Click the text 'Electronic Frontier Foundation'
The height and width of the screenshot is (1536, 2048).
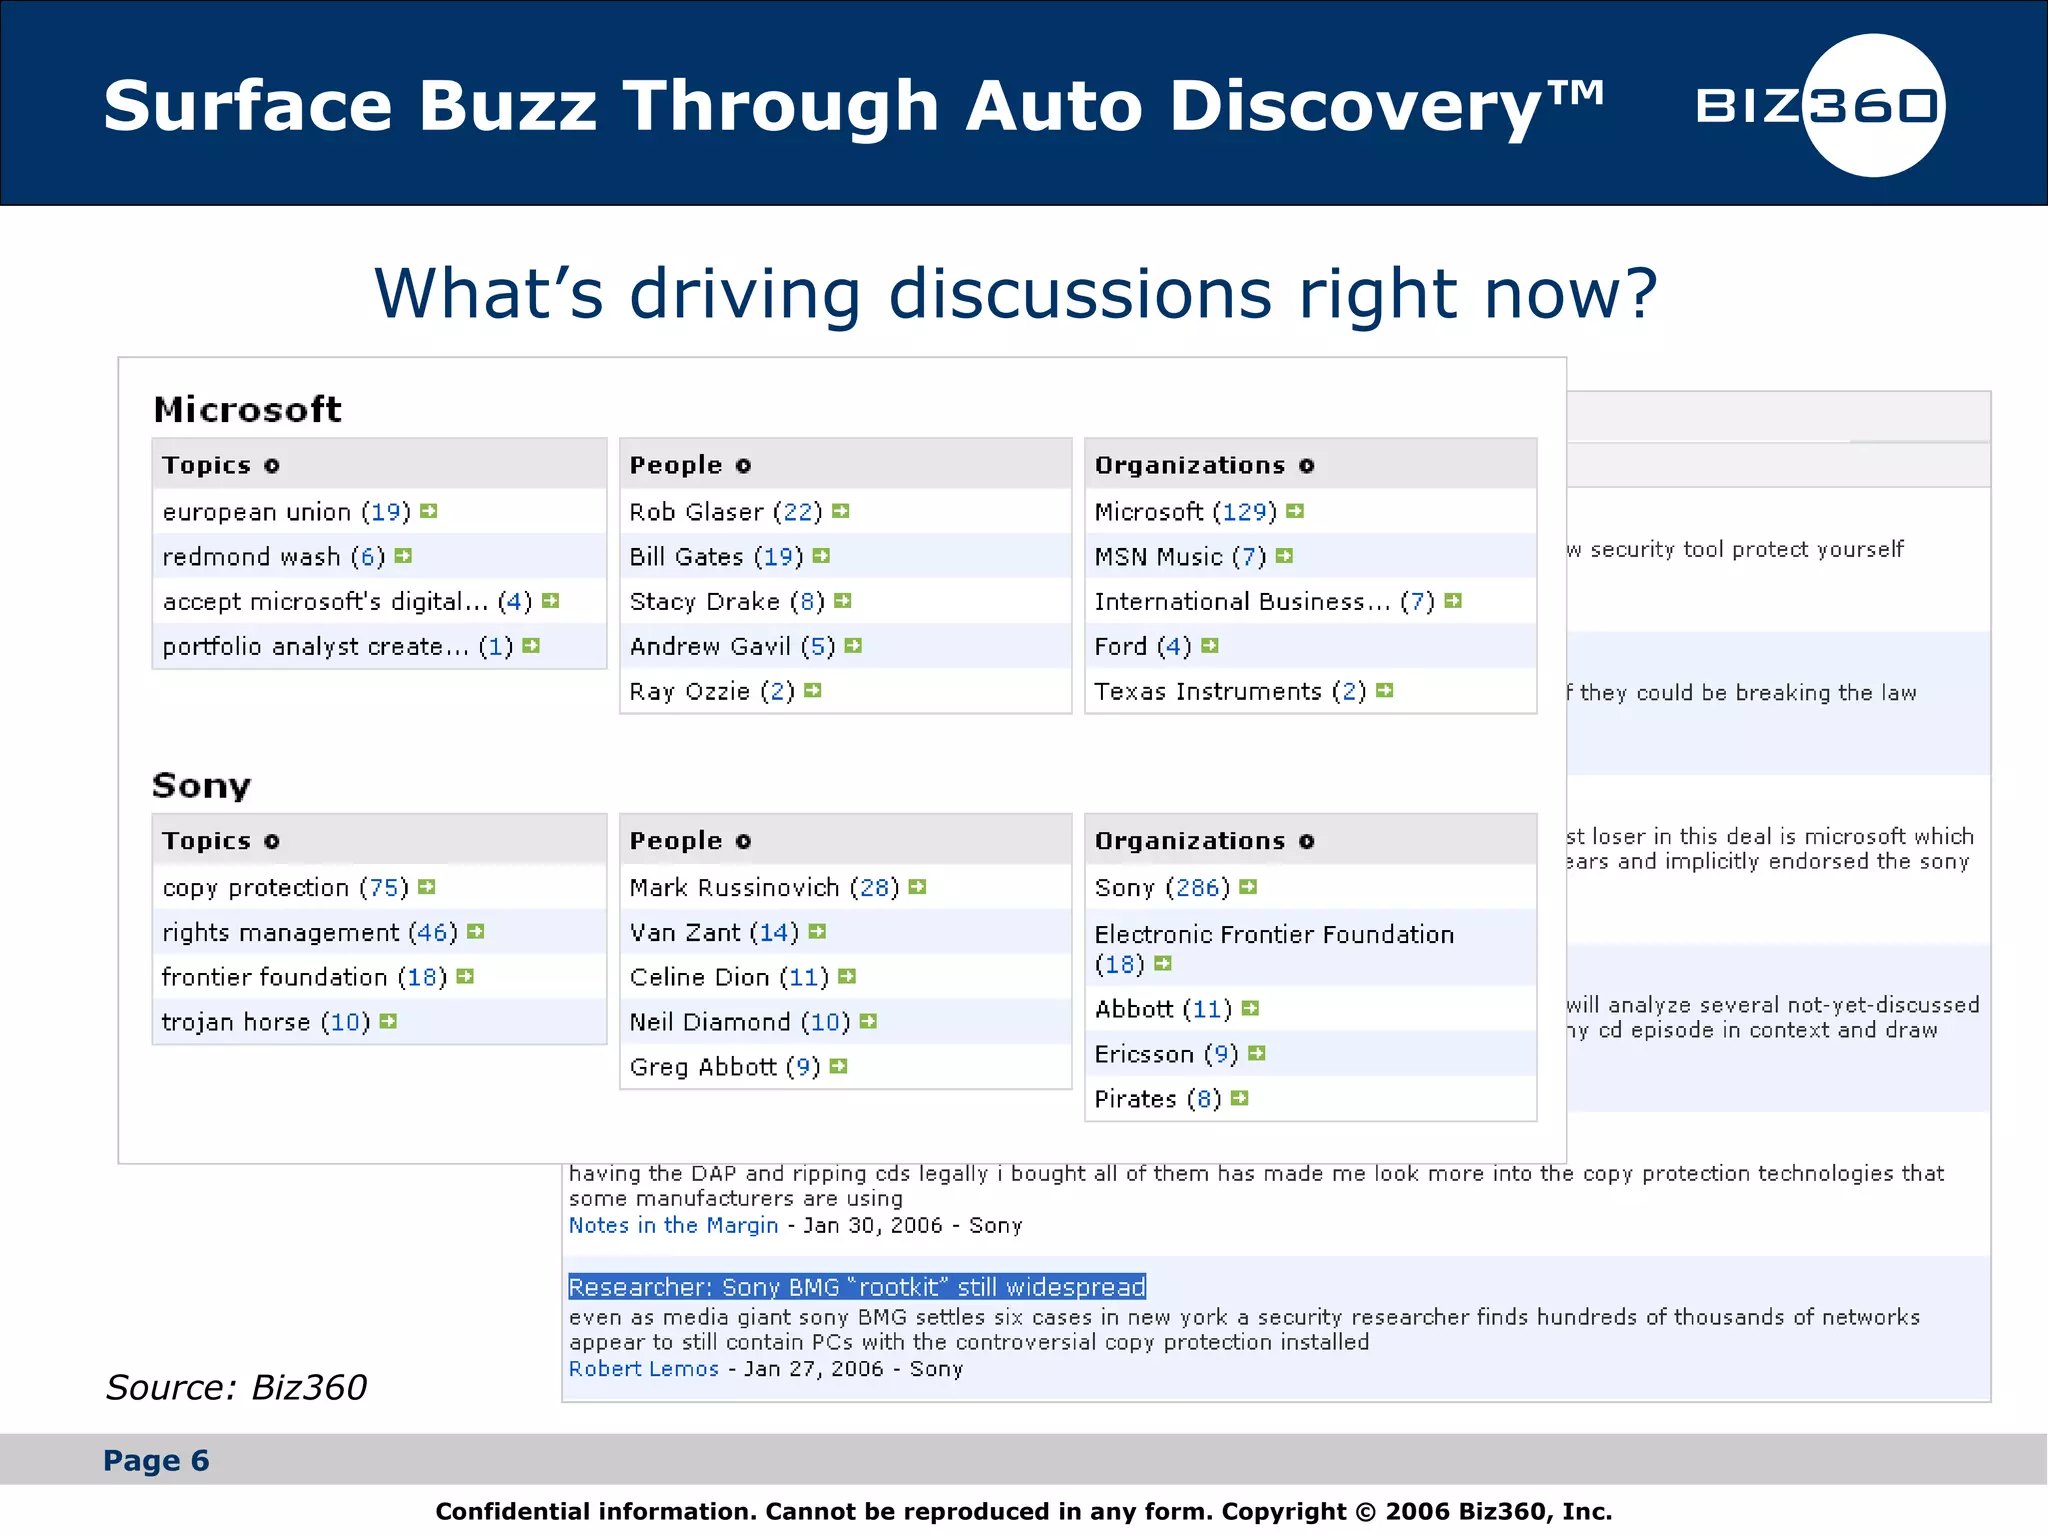point(1274,935)
